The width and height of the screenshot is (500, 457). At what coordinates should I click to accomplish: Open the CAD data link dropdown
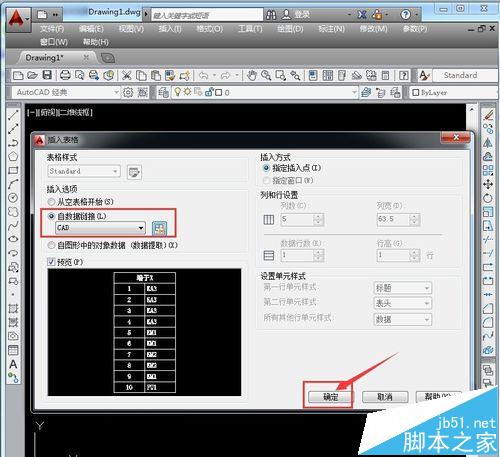[x=100, y=228]
